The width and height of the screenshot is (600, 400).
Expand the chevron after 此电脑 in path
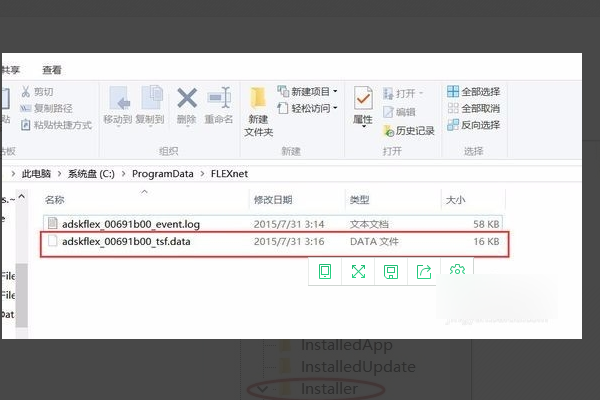[59, 174]
